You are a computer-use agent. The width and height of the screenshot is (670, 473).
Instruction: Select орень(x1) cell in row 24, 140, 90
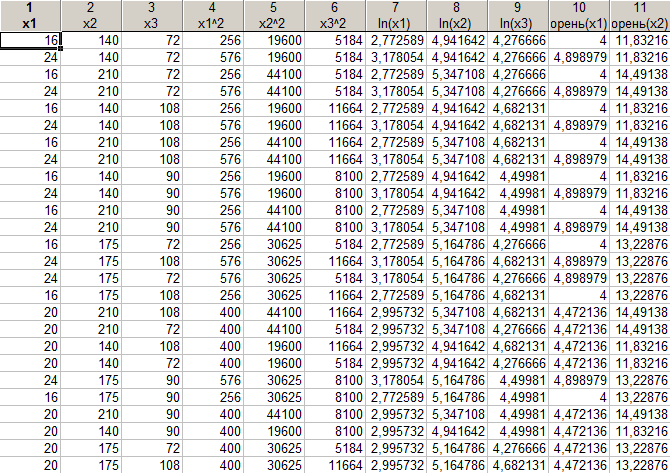tap(579, 193)
